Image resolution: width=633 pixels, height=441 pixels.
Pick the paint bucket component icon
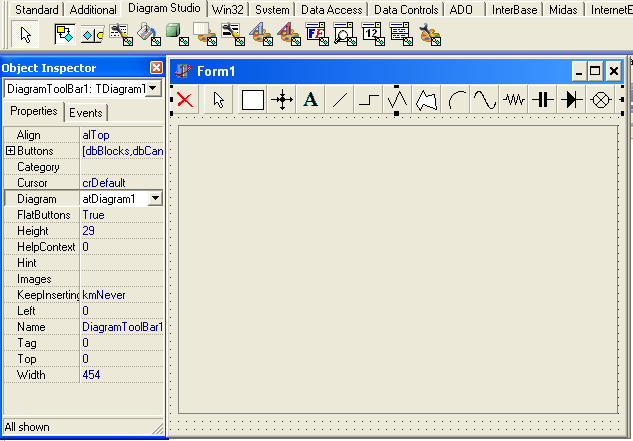(x=149, y=34)
